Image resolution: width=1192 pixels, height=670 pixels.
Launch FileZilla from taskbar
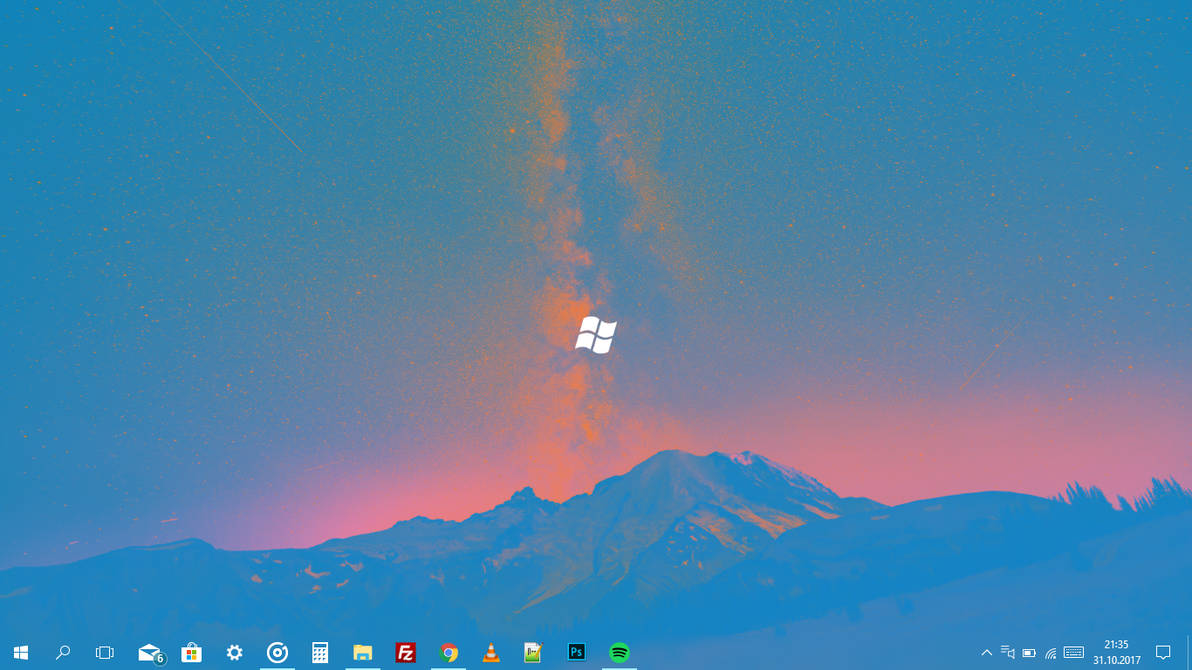click(406, 653)
